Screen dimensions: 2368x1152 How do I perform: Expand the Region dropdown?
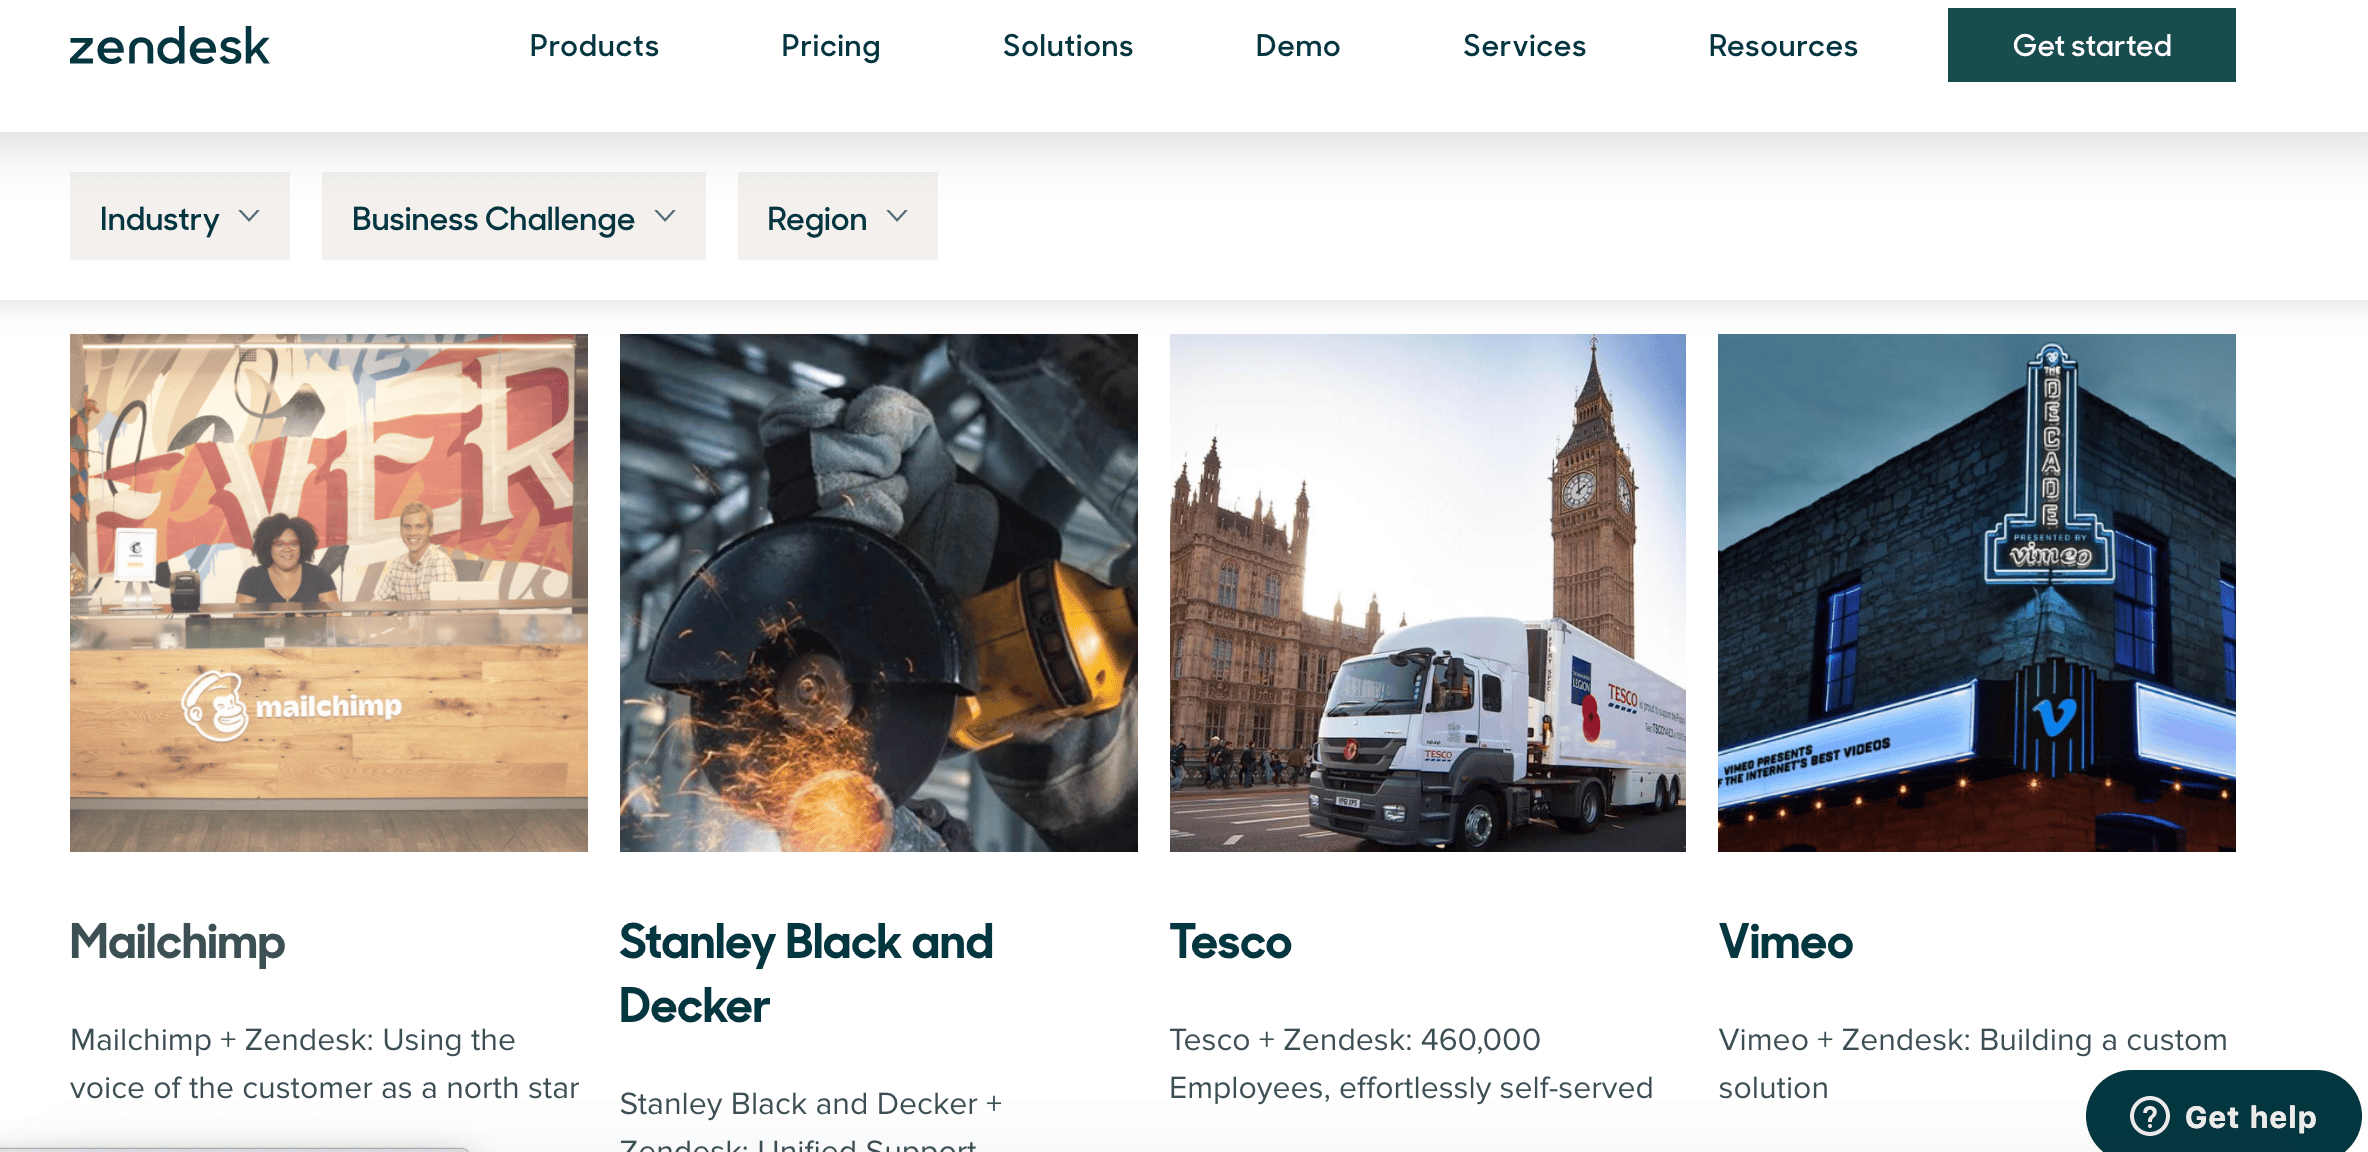point(836,216)
